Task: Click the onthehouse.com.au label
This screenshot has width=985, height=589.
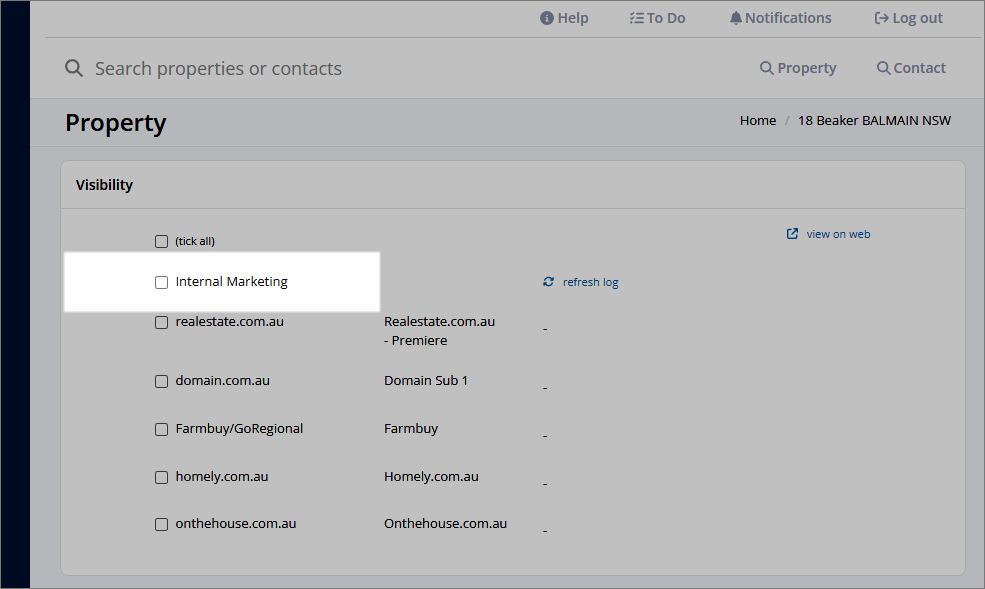Action: point(236,524)
